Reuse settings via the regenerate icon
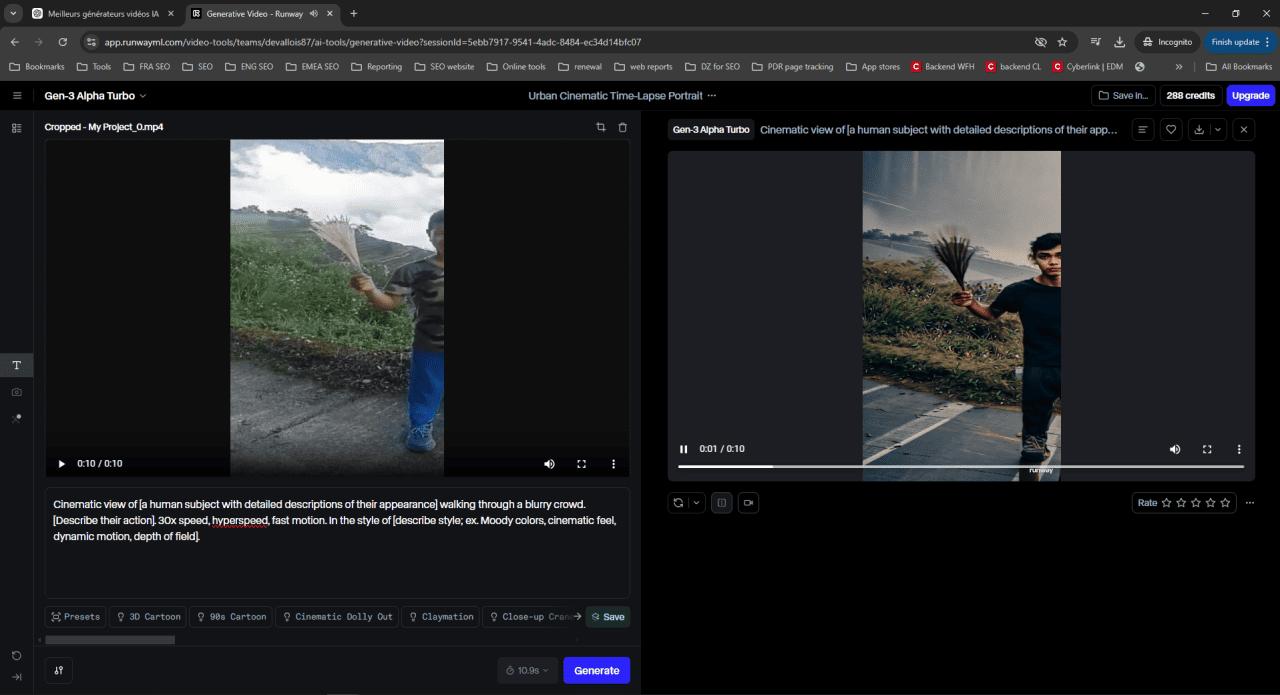The height and width of the screenshot is (695, 1280). click(679, 503)
